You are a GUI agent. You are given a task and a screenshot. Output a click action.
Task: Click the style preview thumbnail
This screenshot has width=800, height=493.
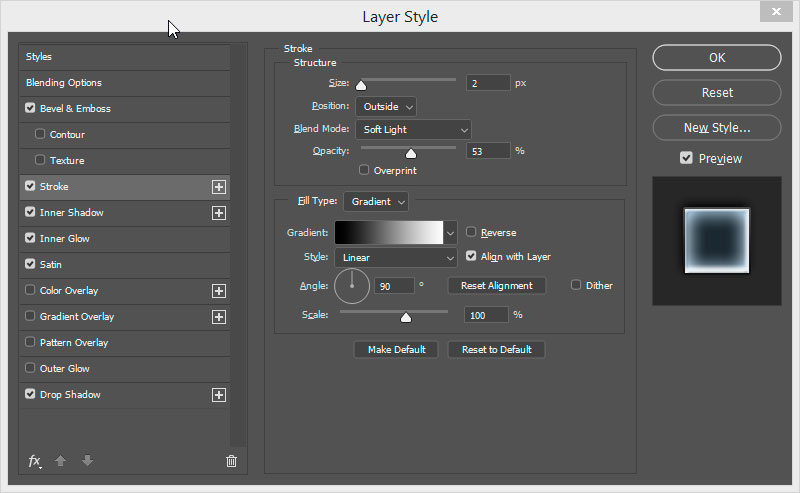717,241
